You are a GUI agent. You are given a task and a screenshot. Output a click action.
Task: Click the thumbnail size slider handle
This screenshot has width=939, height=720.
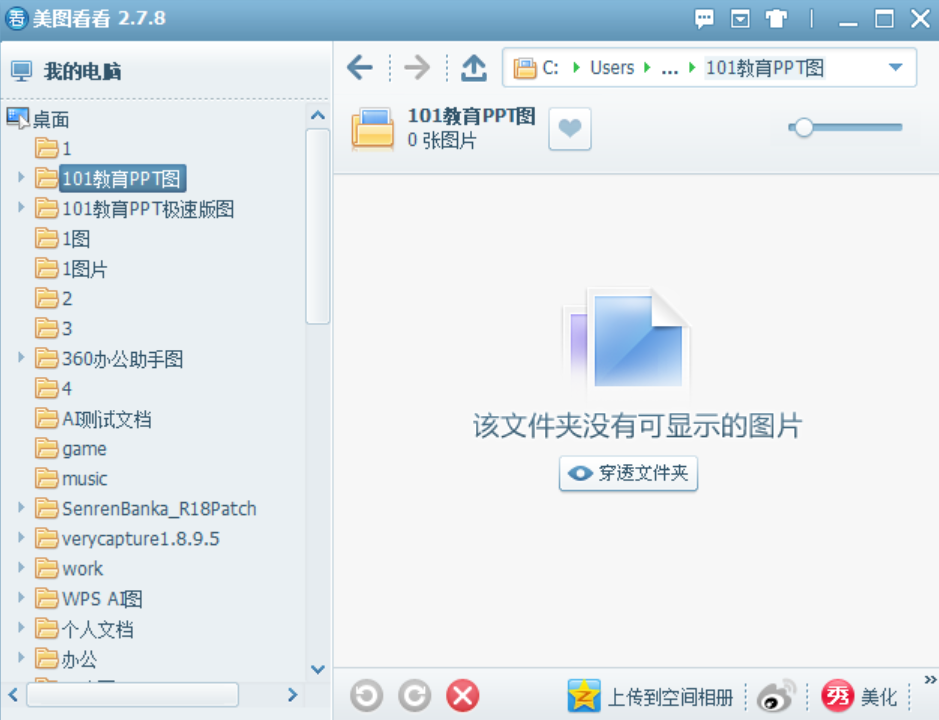(802, 127)
